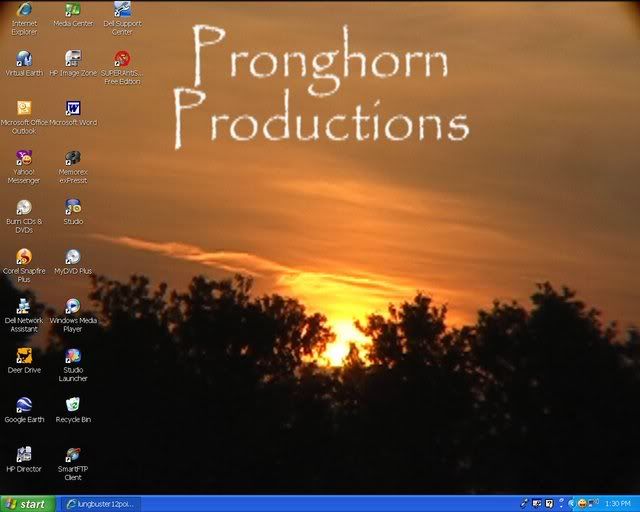This screenshot has width=640, height=512.
Task: Select the SUPERAntiSpyware Free Edition icon
Action: click(122, 68)
